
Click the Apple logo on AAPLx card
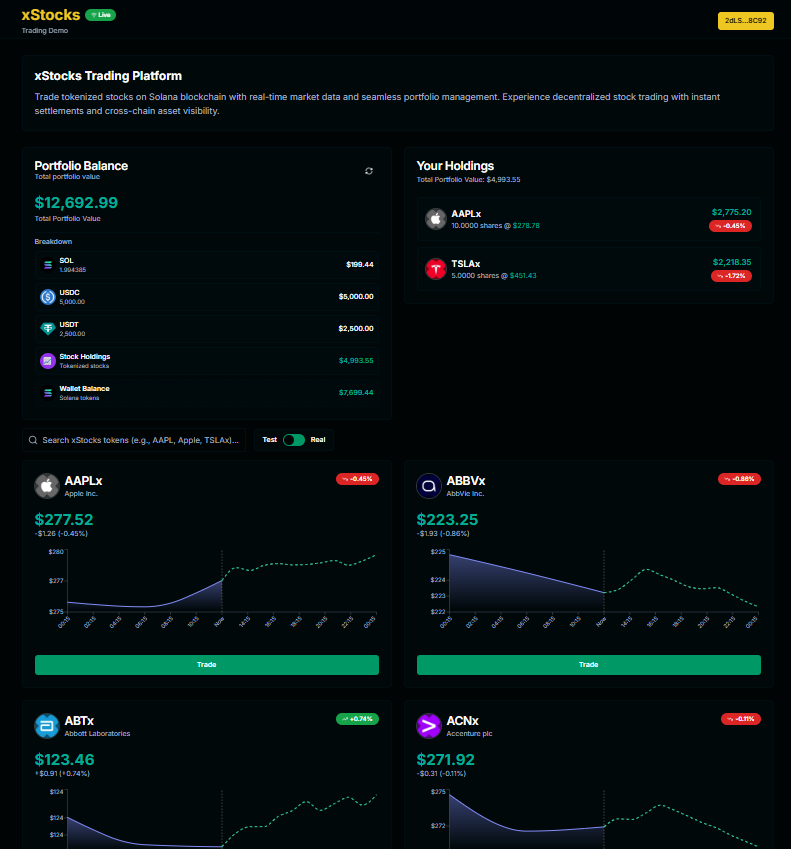tap(47, 486)
